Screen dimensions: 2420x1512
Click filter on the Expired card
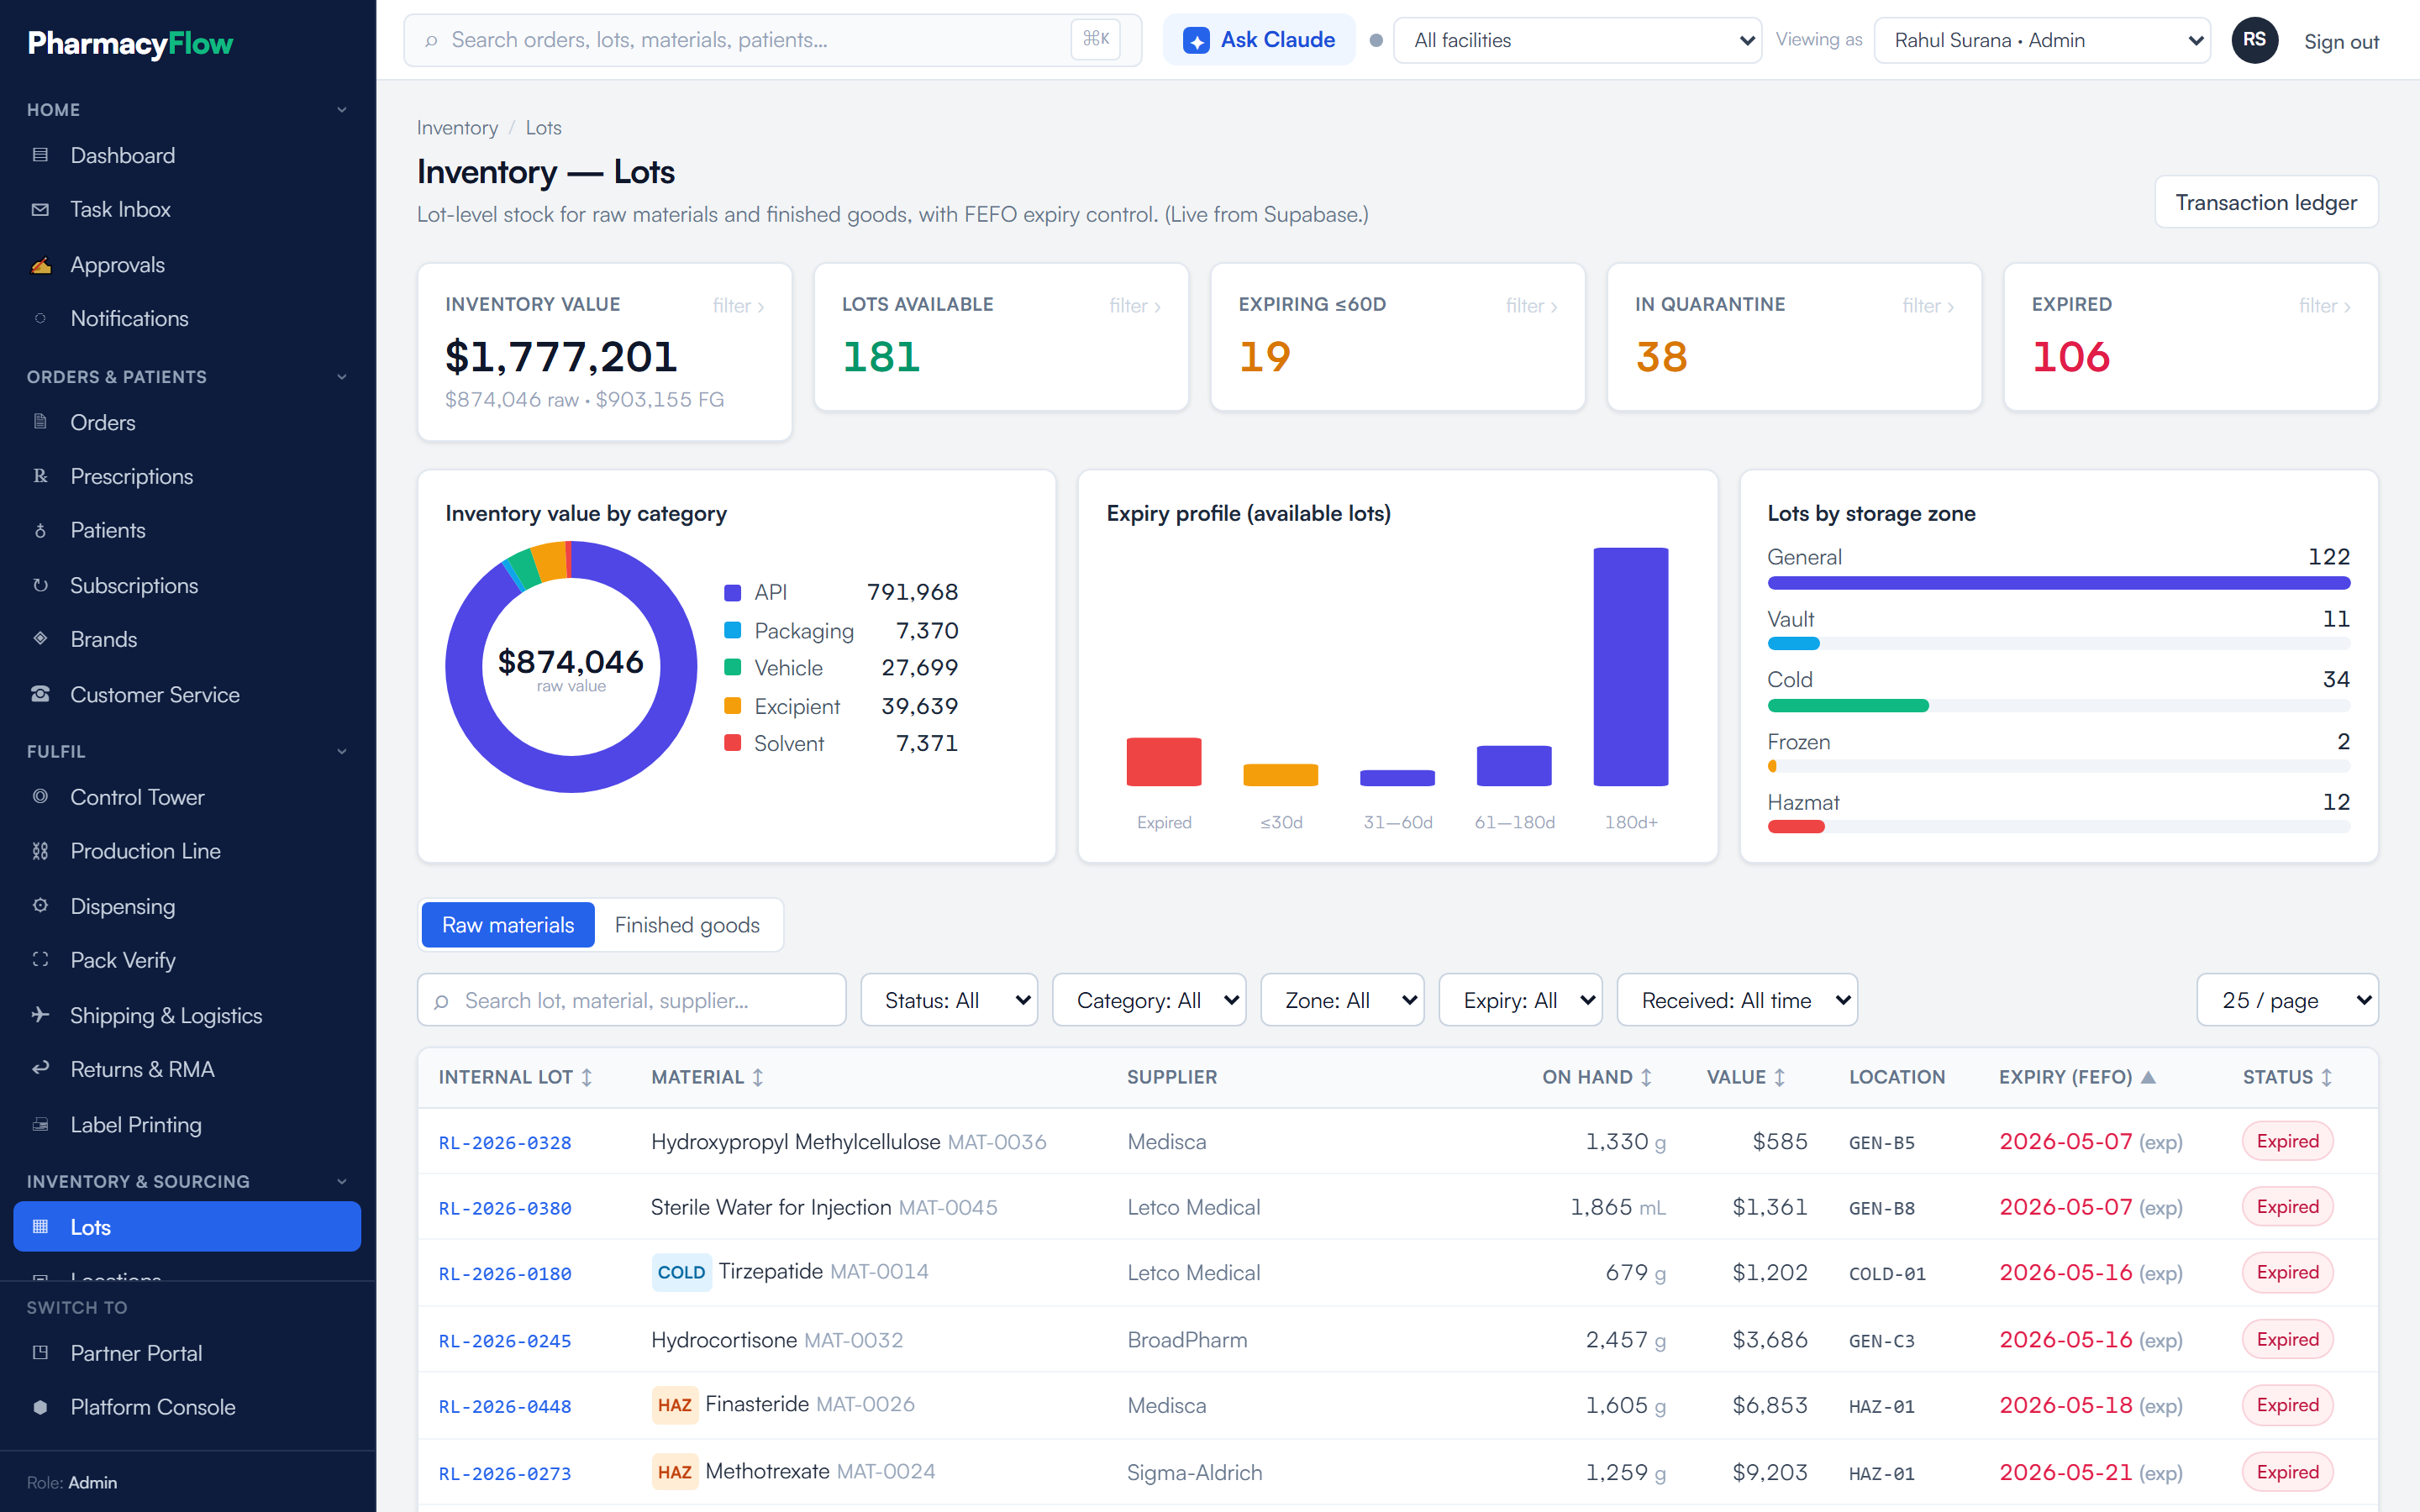2324,306
